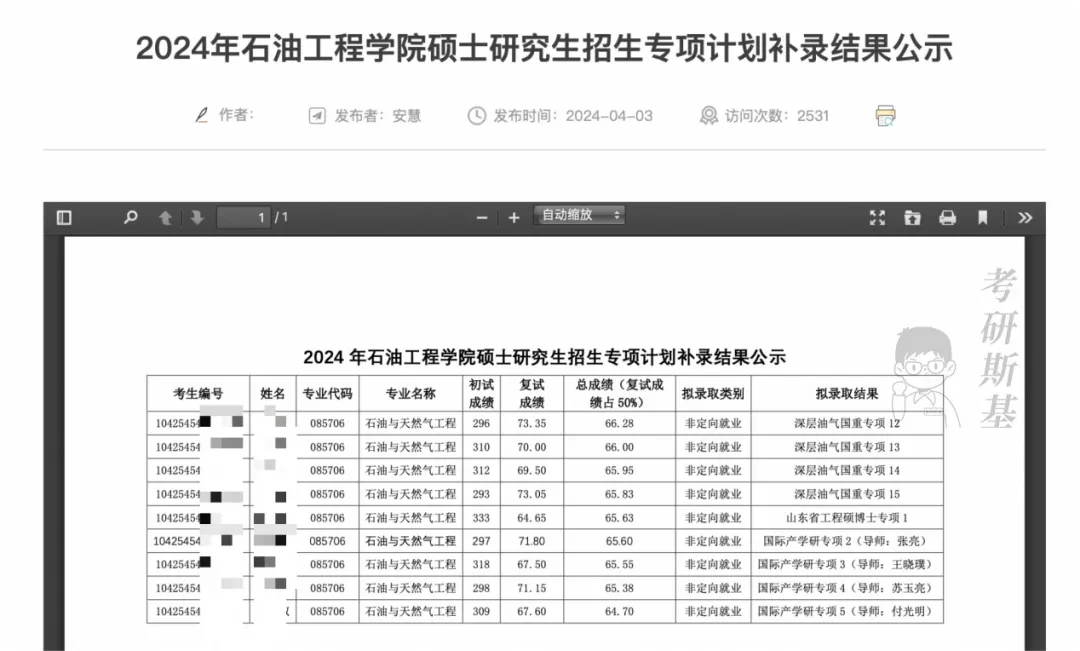Switch to presentation fullscreen mode
Image resolution: width=1080 pixels, height=651 pixels.
pyautogui.click(x=878, y=218)
